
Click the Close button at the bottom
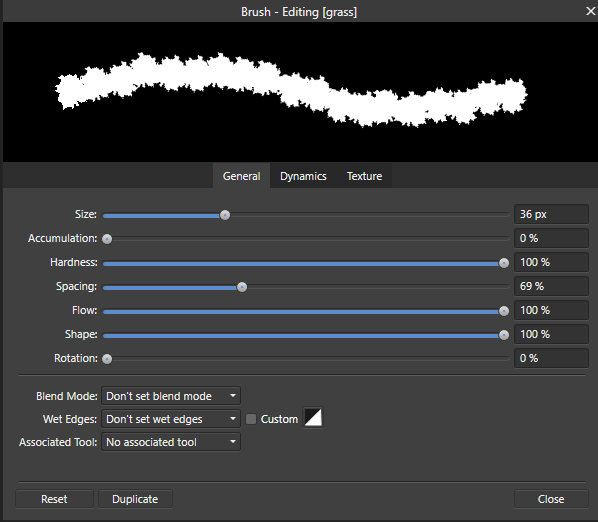tap(551, 499)
